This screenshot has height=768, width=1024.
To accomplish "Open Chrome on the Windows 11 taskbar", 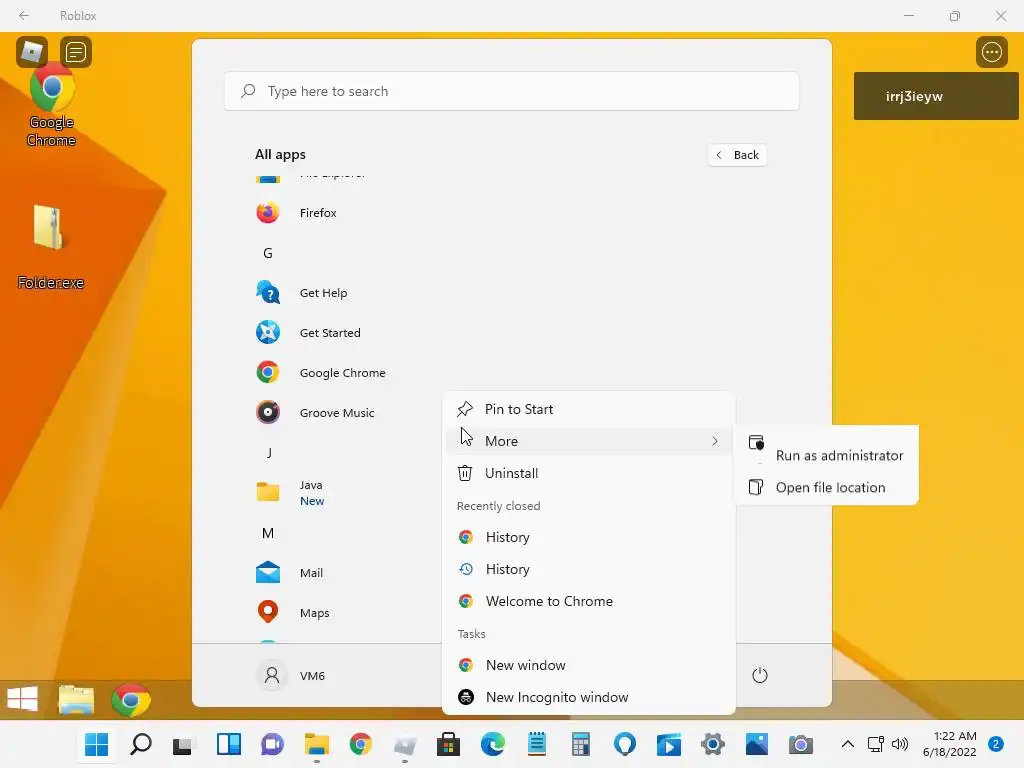I will point(360,744).
